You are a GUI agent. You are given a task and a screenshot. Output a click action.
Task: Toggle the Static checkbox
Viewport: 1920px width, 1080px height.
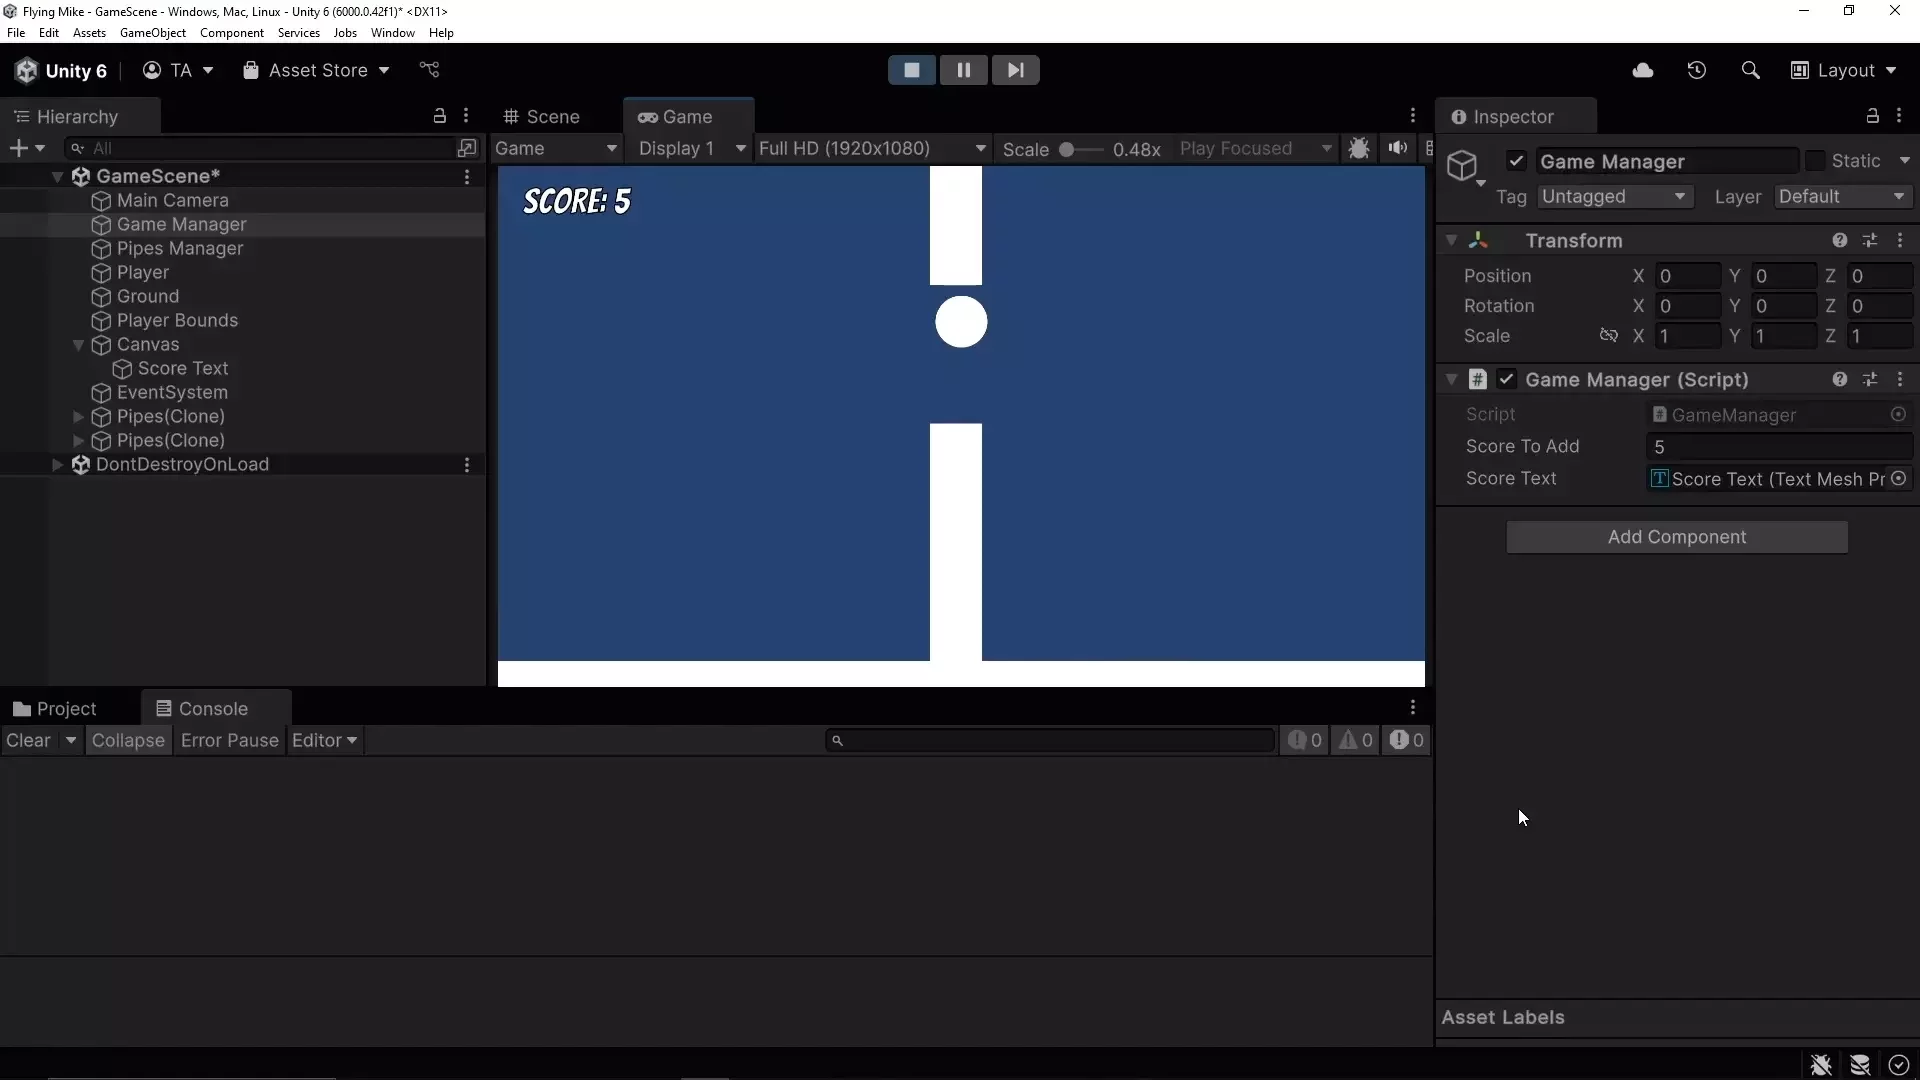1815,161
